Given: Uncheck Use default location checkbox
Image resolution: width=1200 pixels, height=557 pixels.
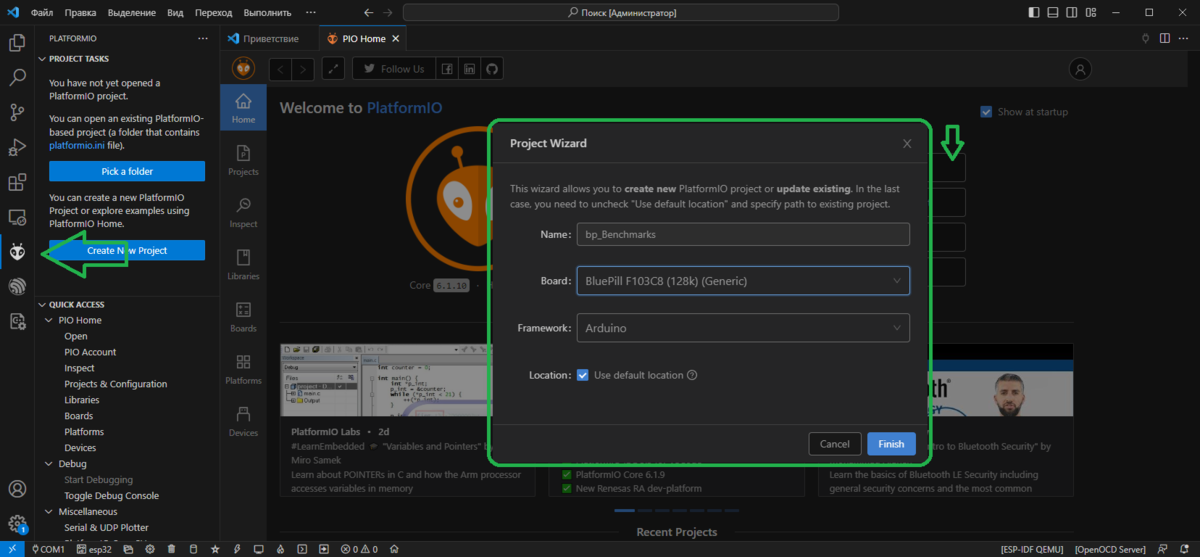Looking at the screenshot, I should [583, 375].
